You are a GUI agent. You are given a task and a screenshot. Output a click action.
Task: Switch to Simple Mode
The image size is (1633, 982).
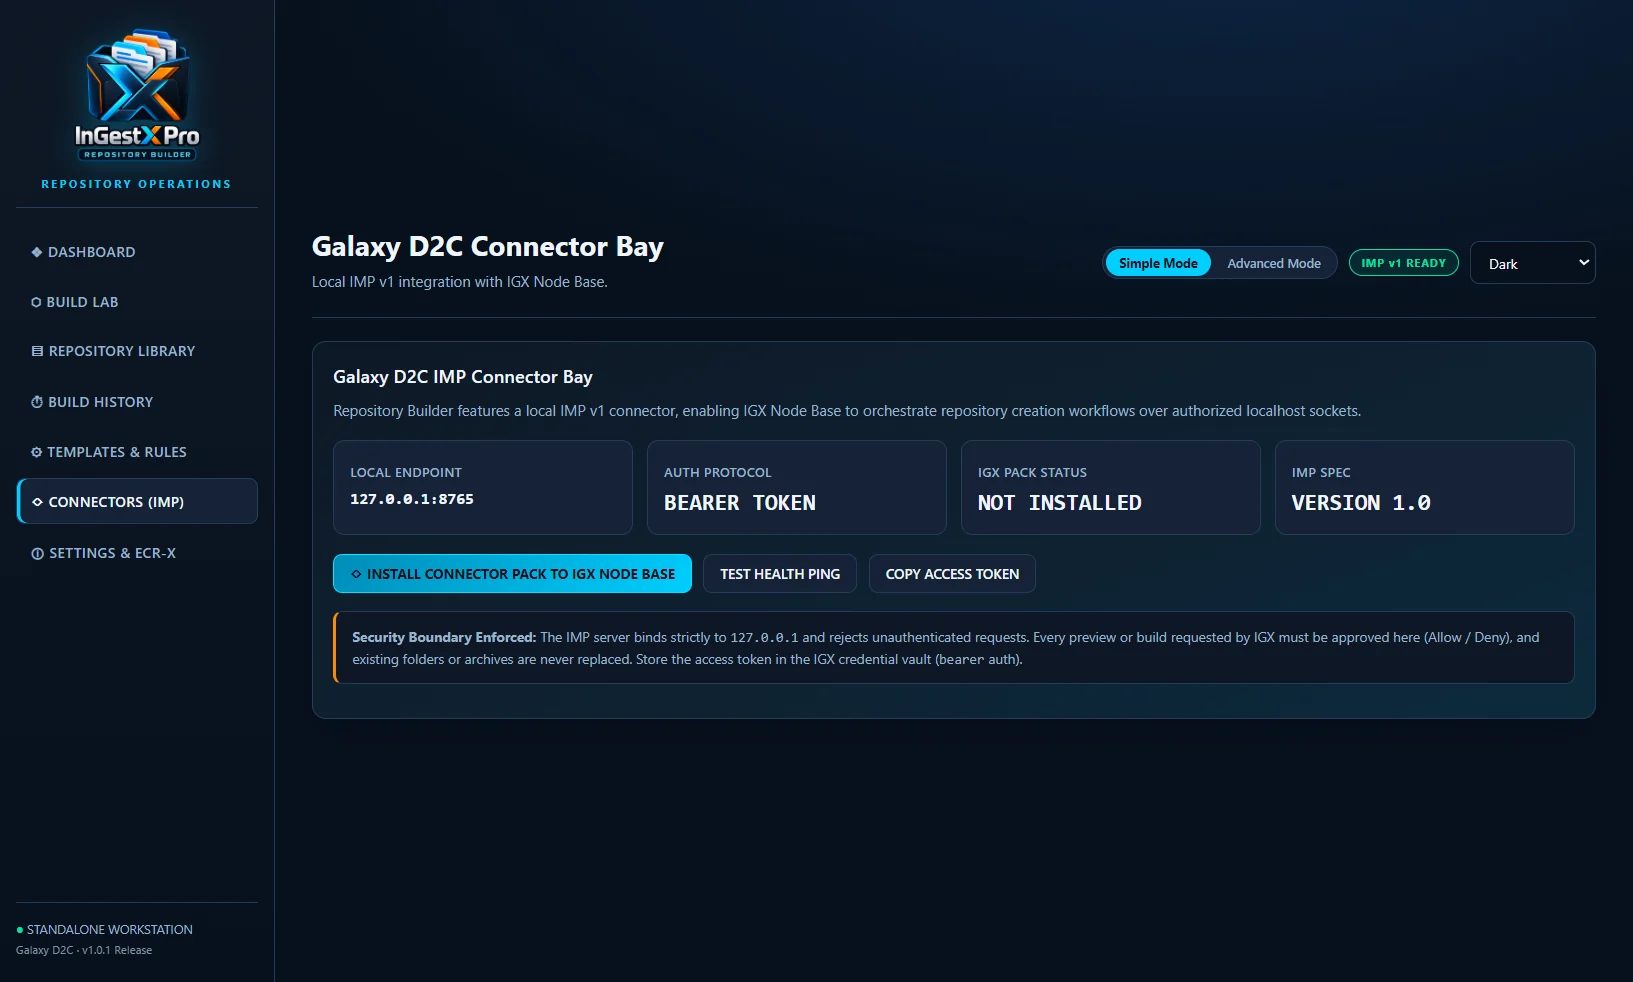point(1158,263)
